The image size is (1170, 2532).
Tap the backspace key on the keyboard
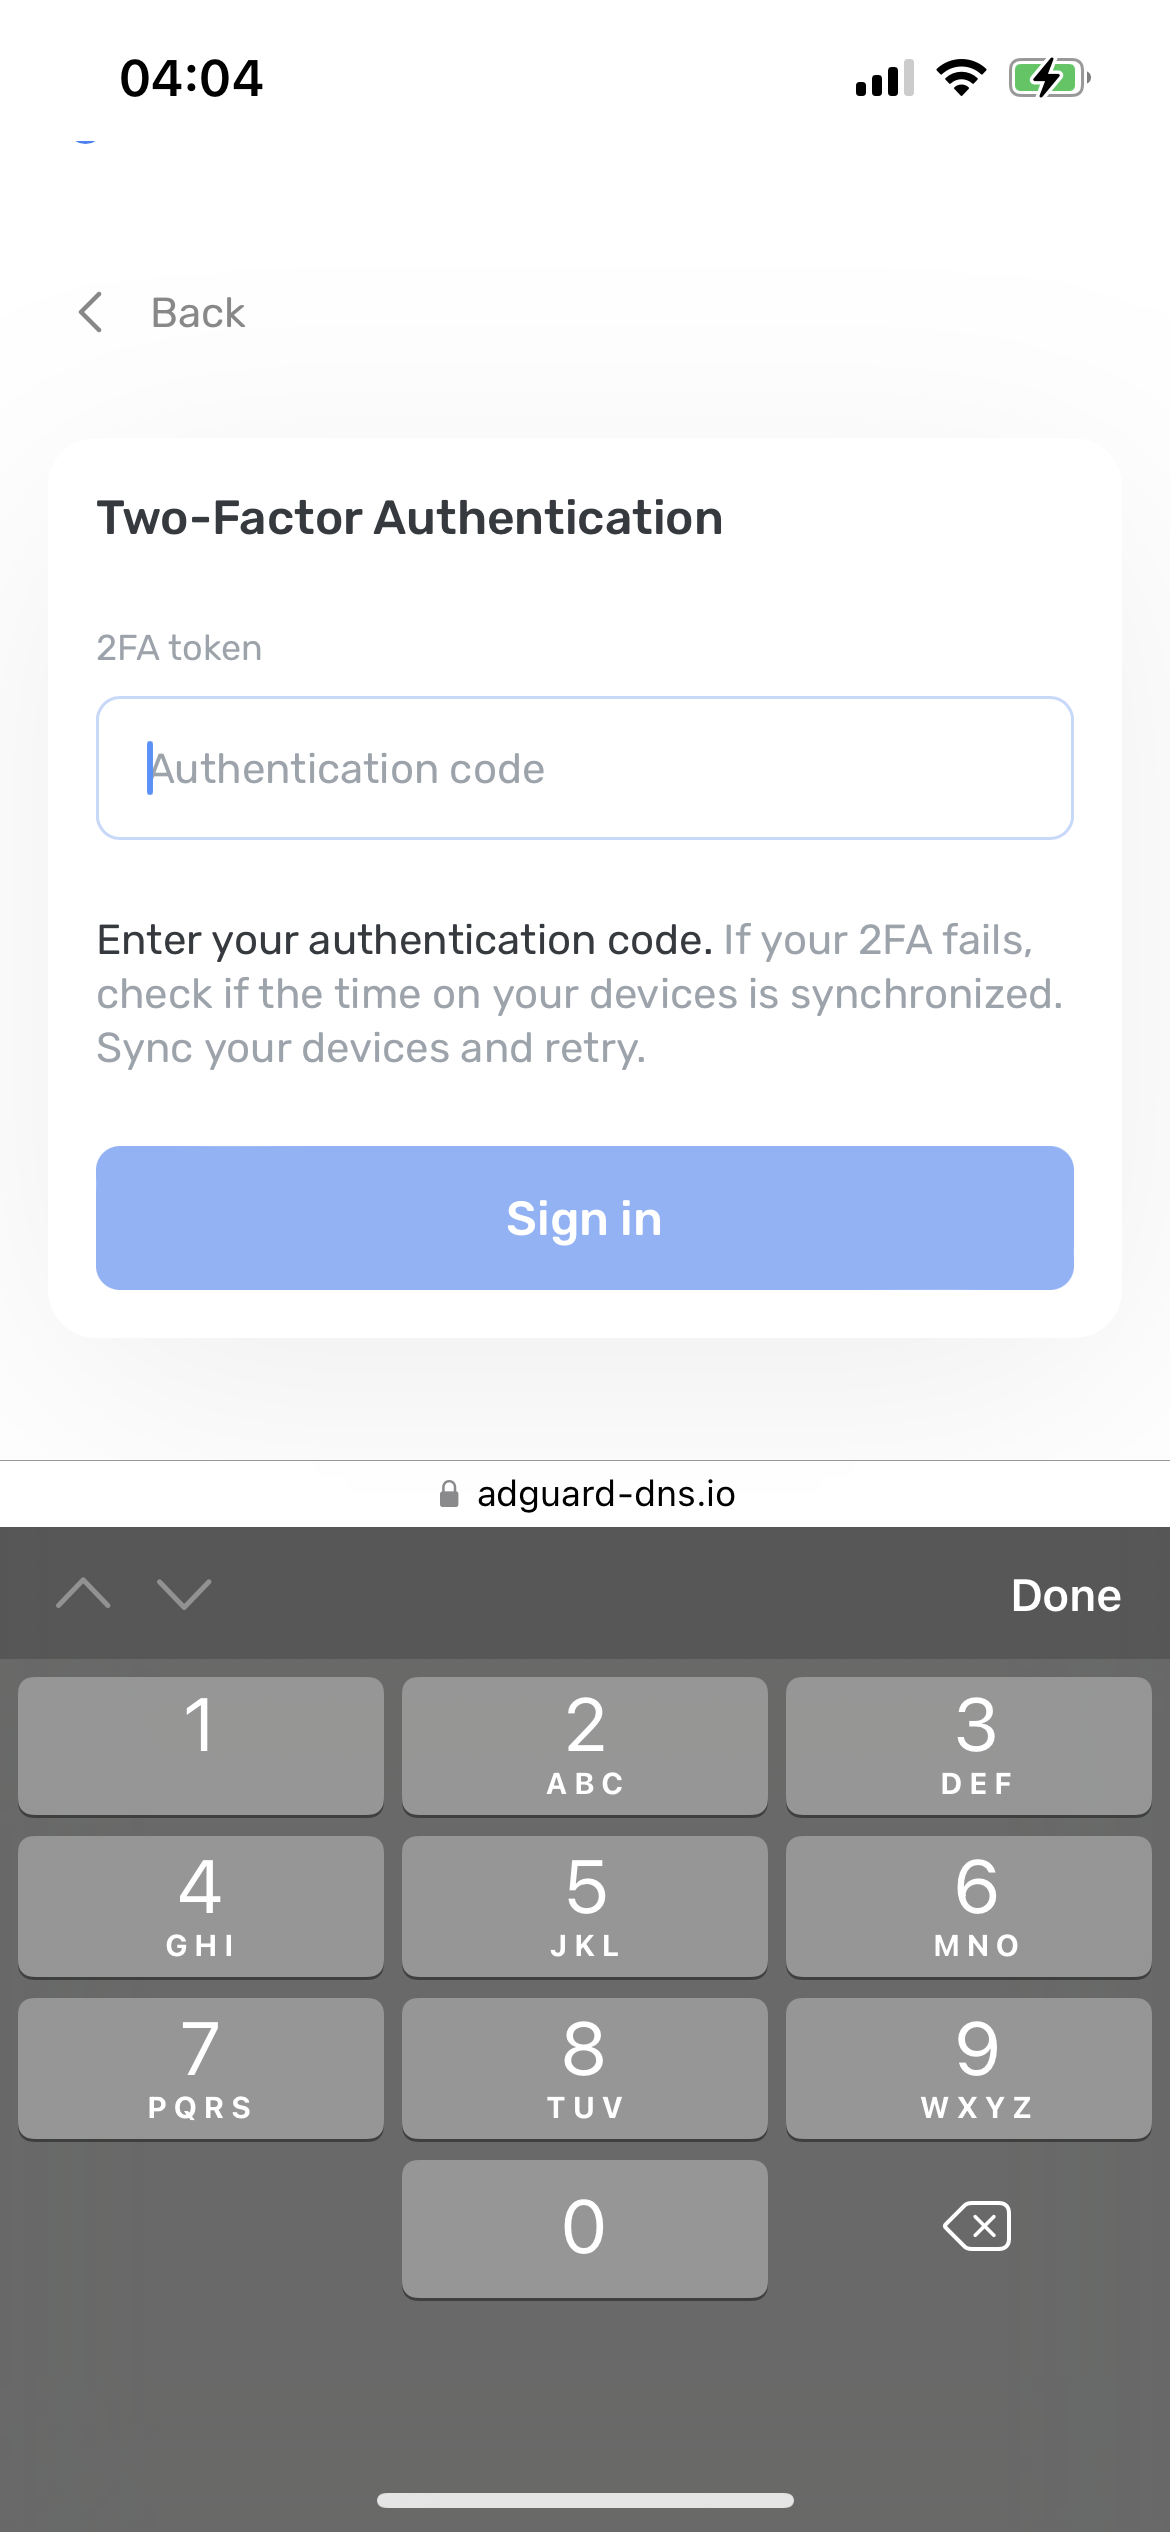tap(975, 2226)
